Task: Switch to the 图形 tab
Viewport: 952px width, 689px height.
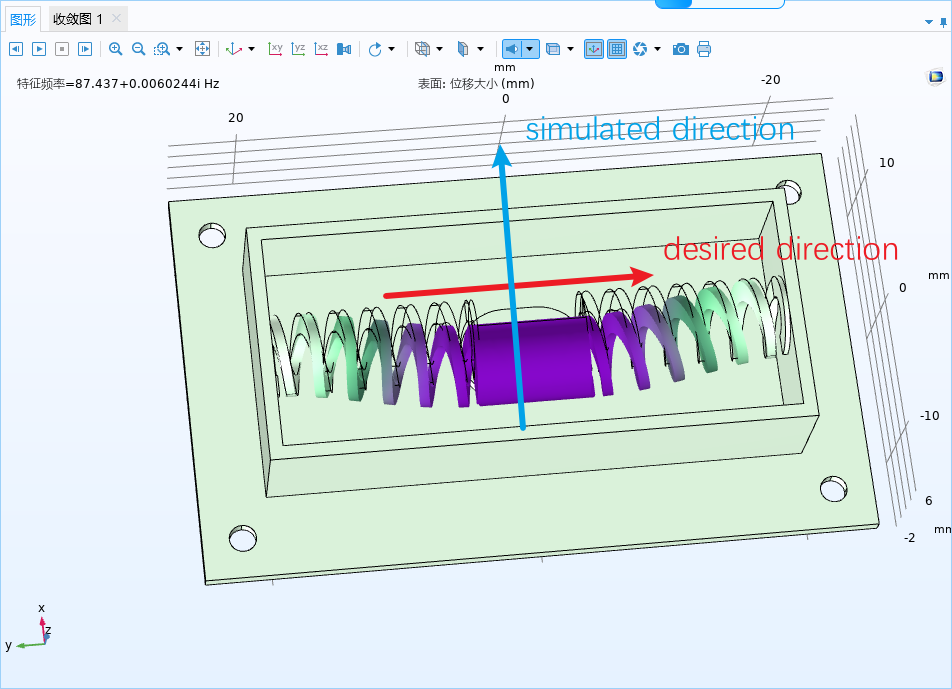Action: click(23, 19)
